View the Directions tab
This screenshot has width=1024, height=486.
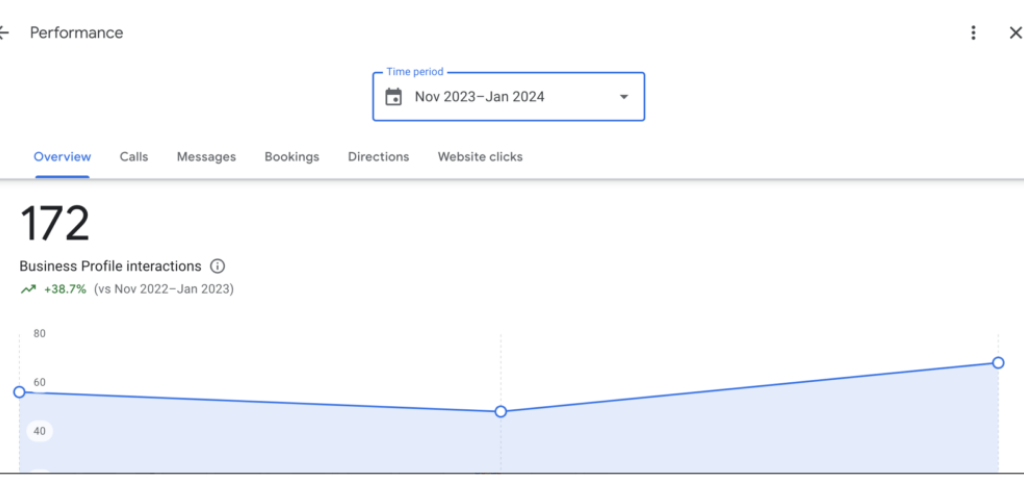pyautogui.click(x=378, y=157)
